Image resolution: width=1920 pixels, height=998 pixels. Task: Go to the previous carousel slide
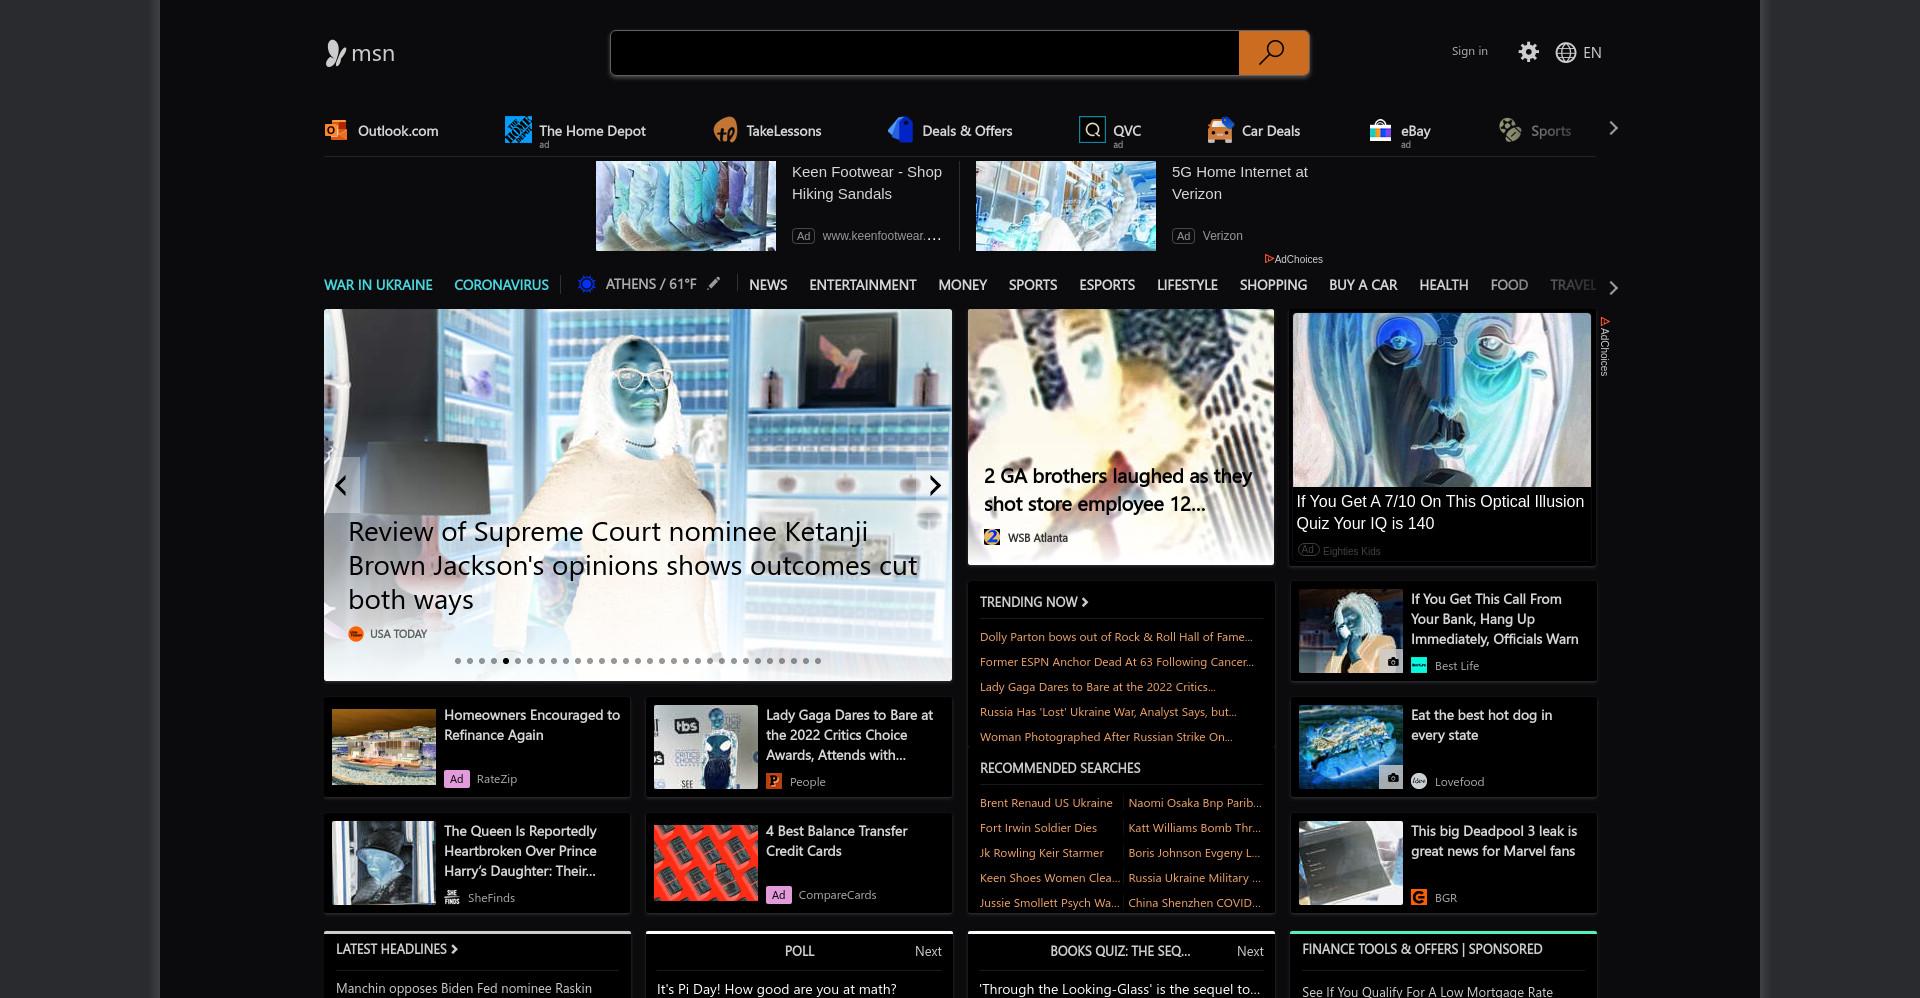coord(341,485)
